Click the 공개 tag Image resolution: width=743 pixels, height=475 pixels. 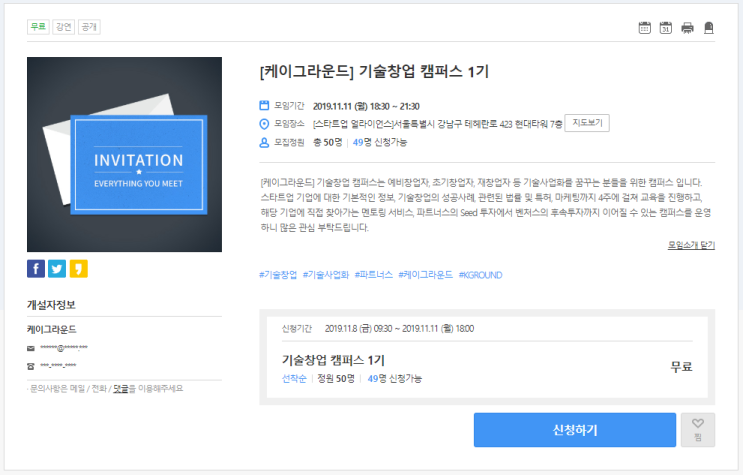89,27
